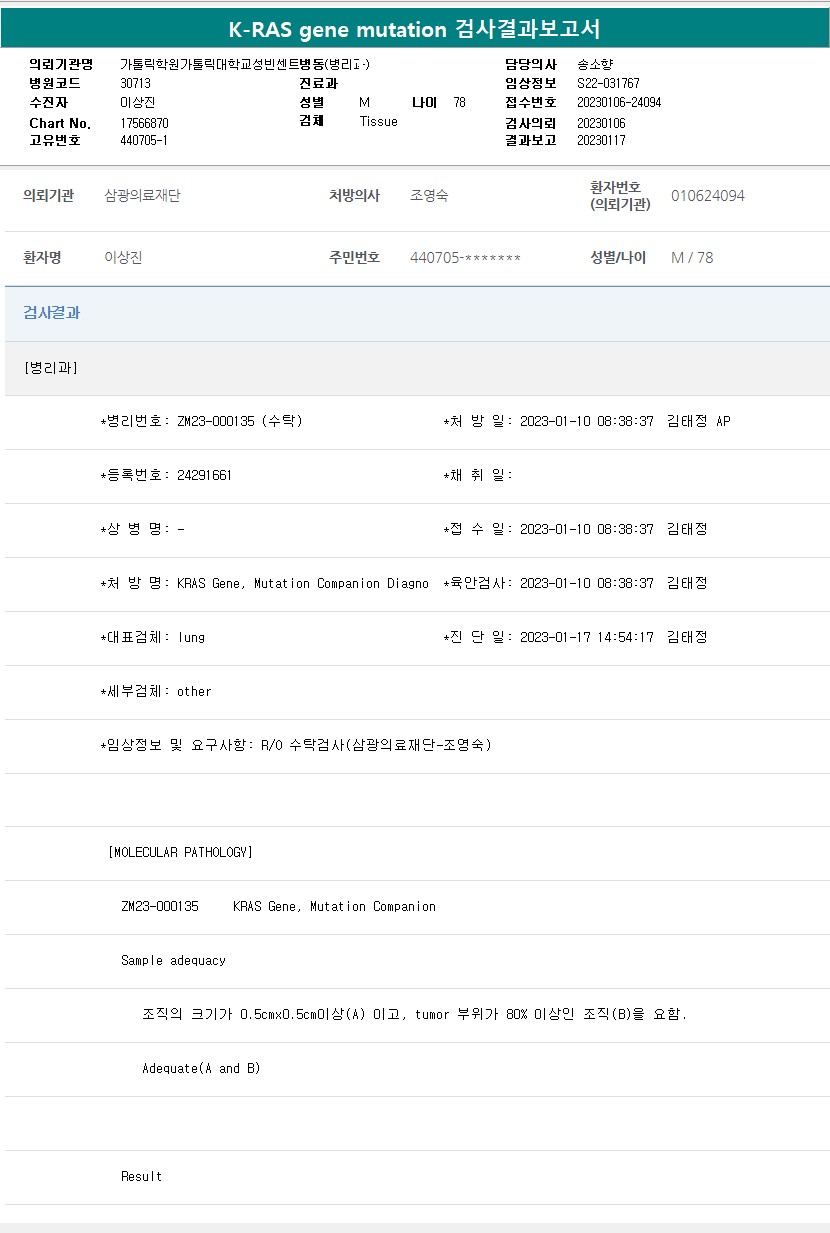Click resident number 440705-*******
This screenshot has height=1233, width=830.
click(465, 258)
